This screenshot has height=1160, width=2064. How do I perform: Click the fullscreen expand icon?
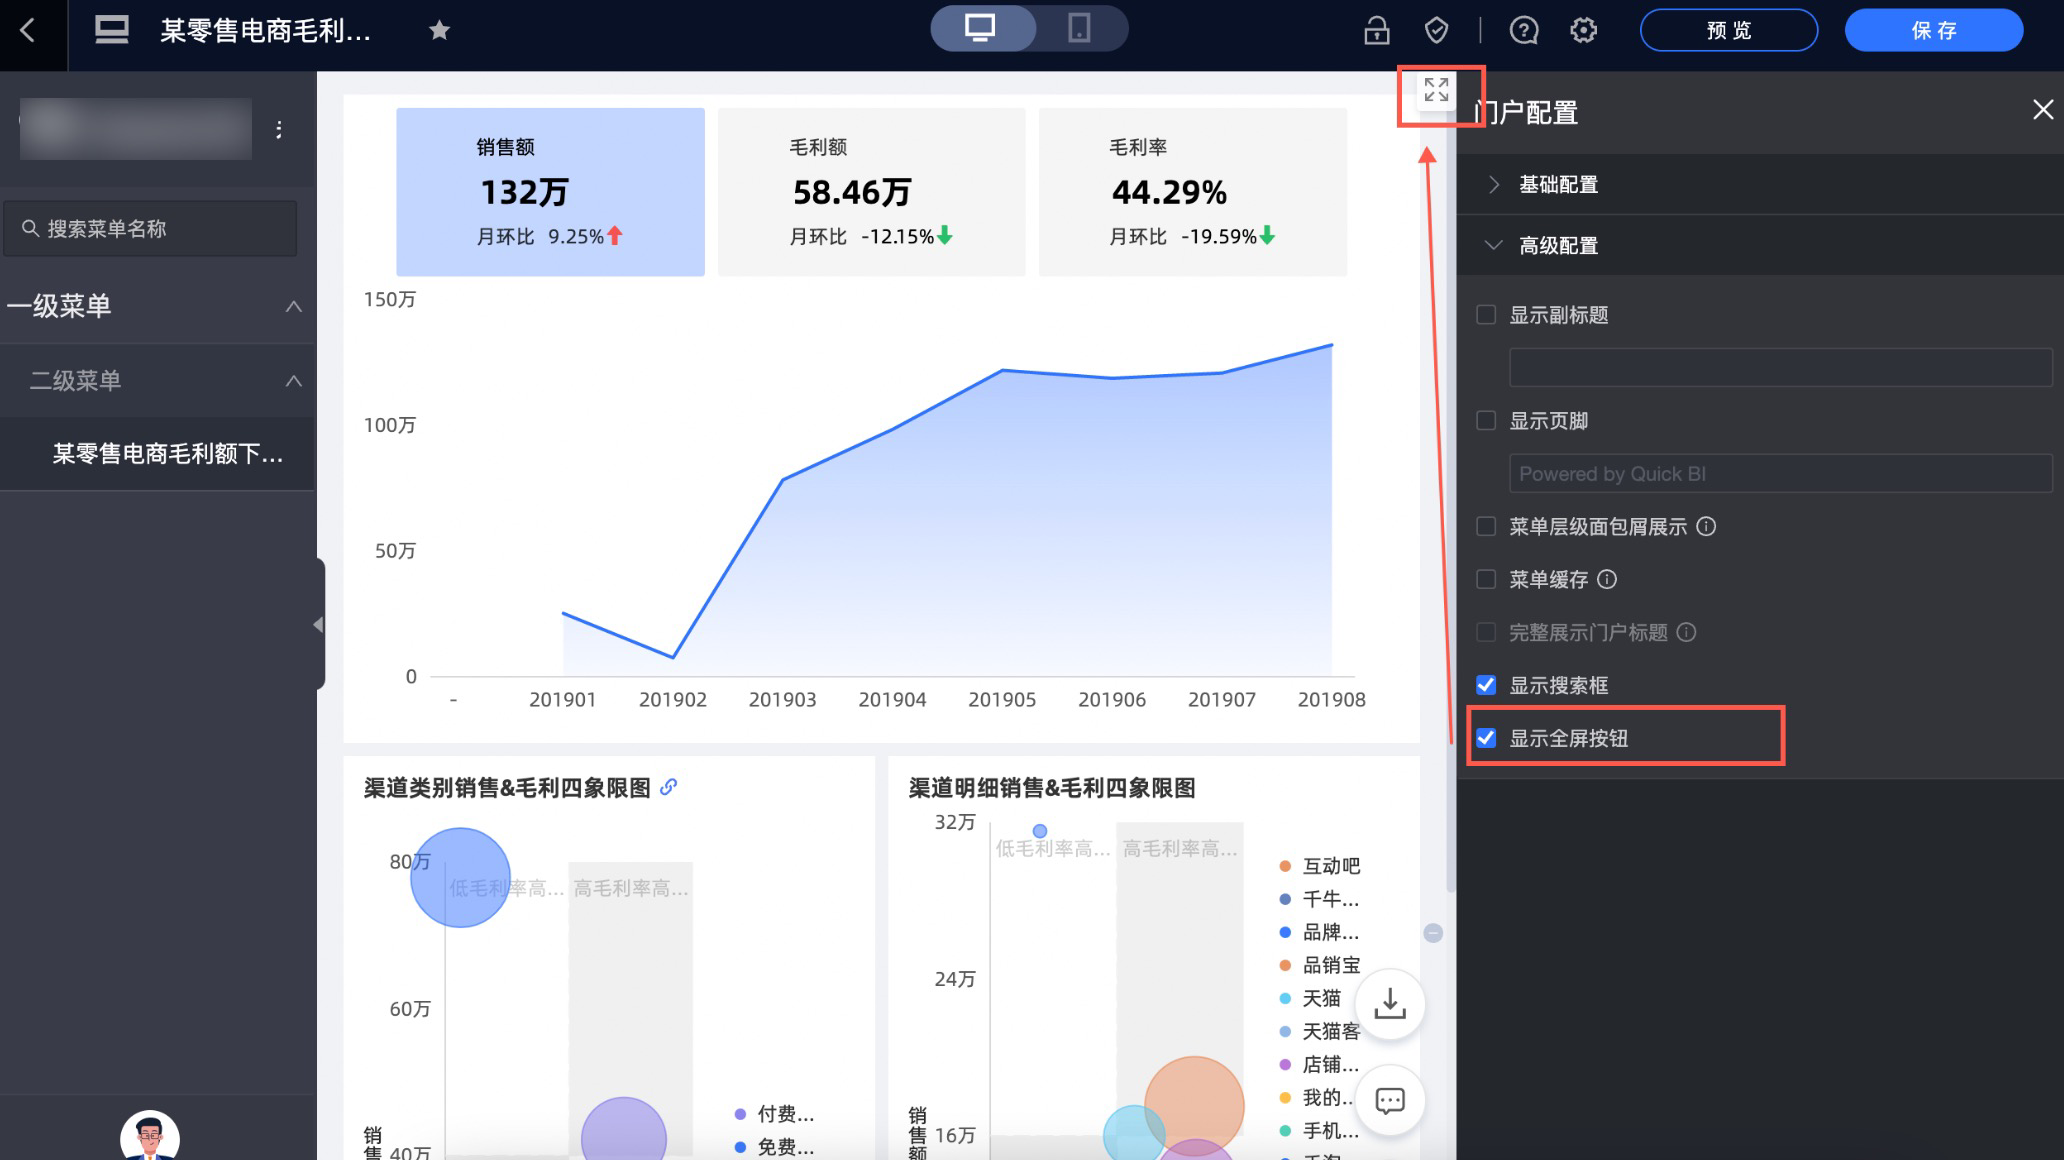tap(1436, 90)
